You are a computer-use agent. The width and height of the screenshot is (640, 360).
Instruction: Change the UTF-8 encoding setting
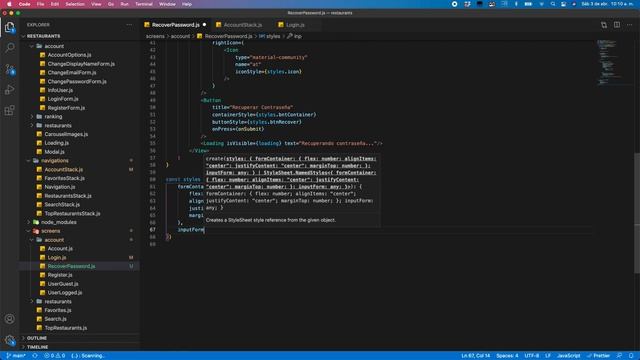click(532, 356)
